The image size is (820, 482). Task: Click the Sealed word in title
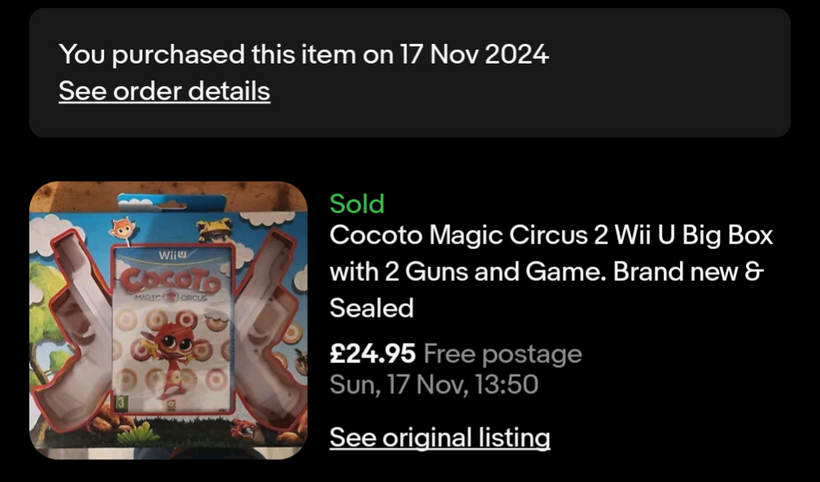(371, 308)
